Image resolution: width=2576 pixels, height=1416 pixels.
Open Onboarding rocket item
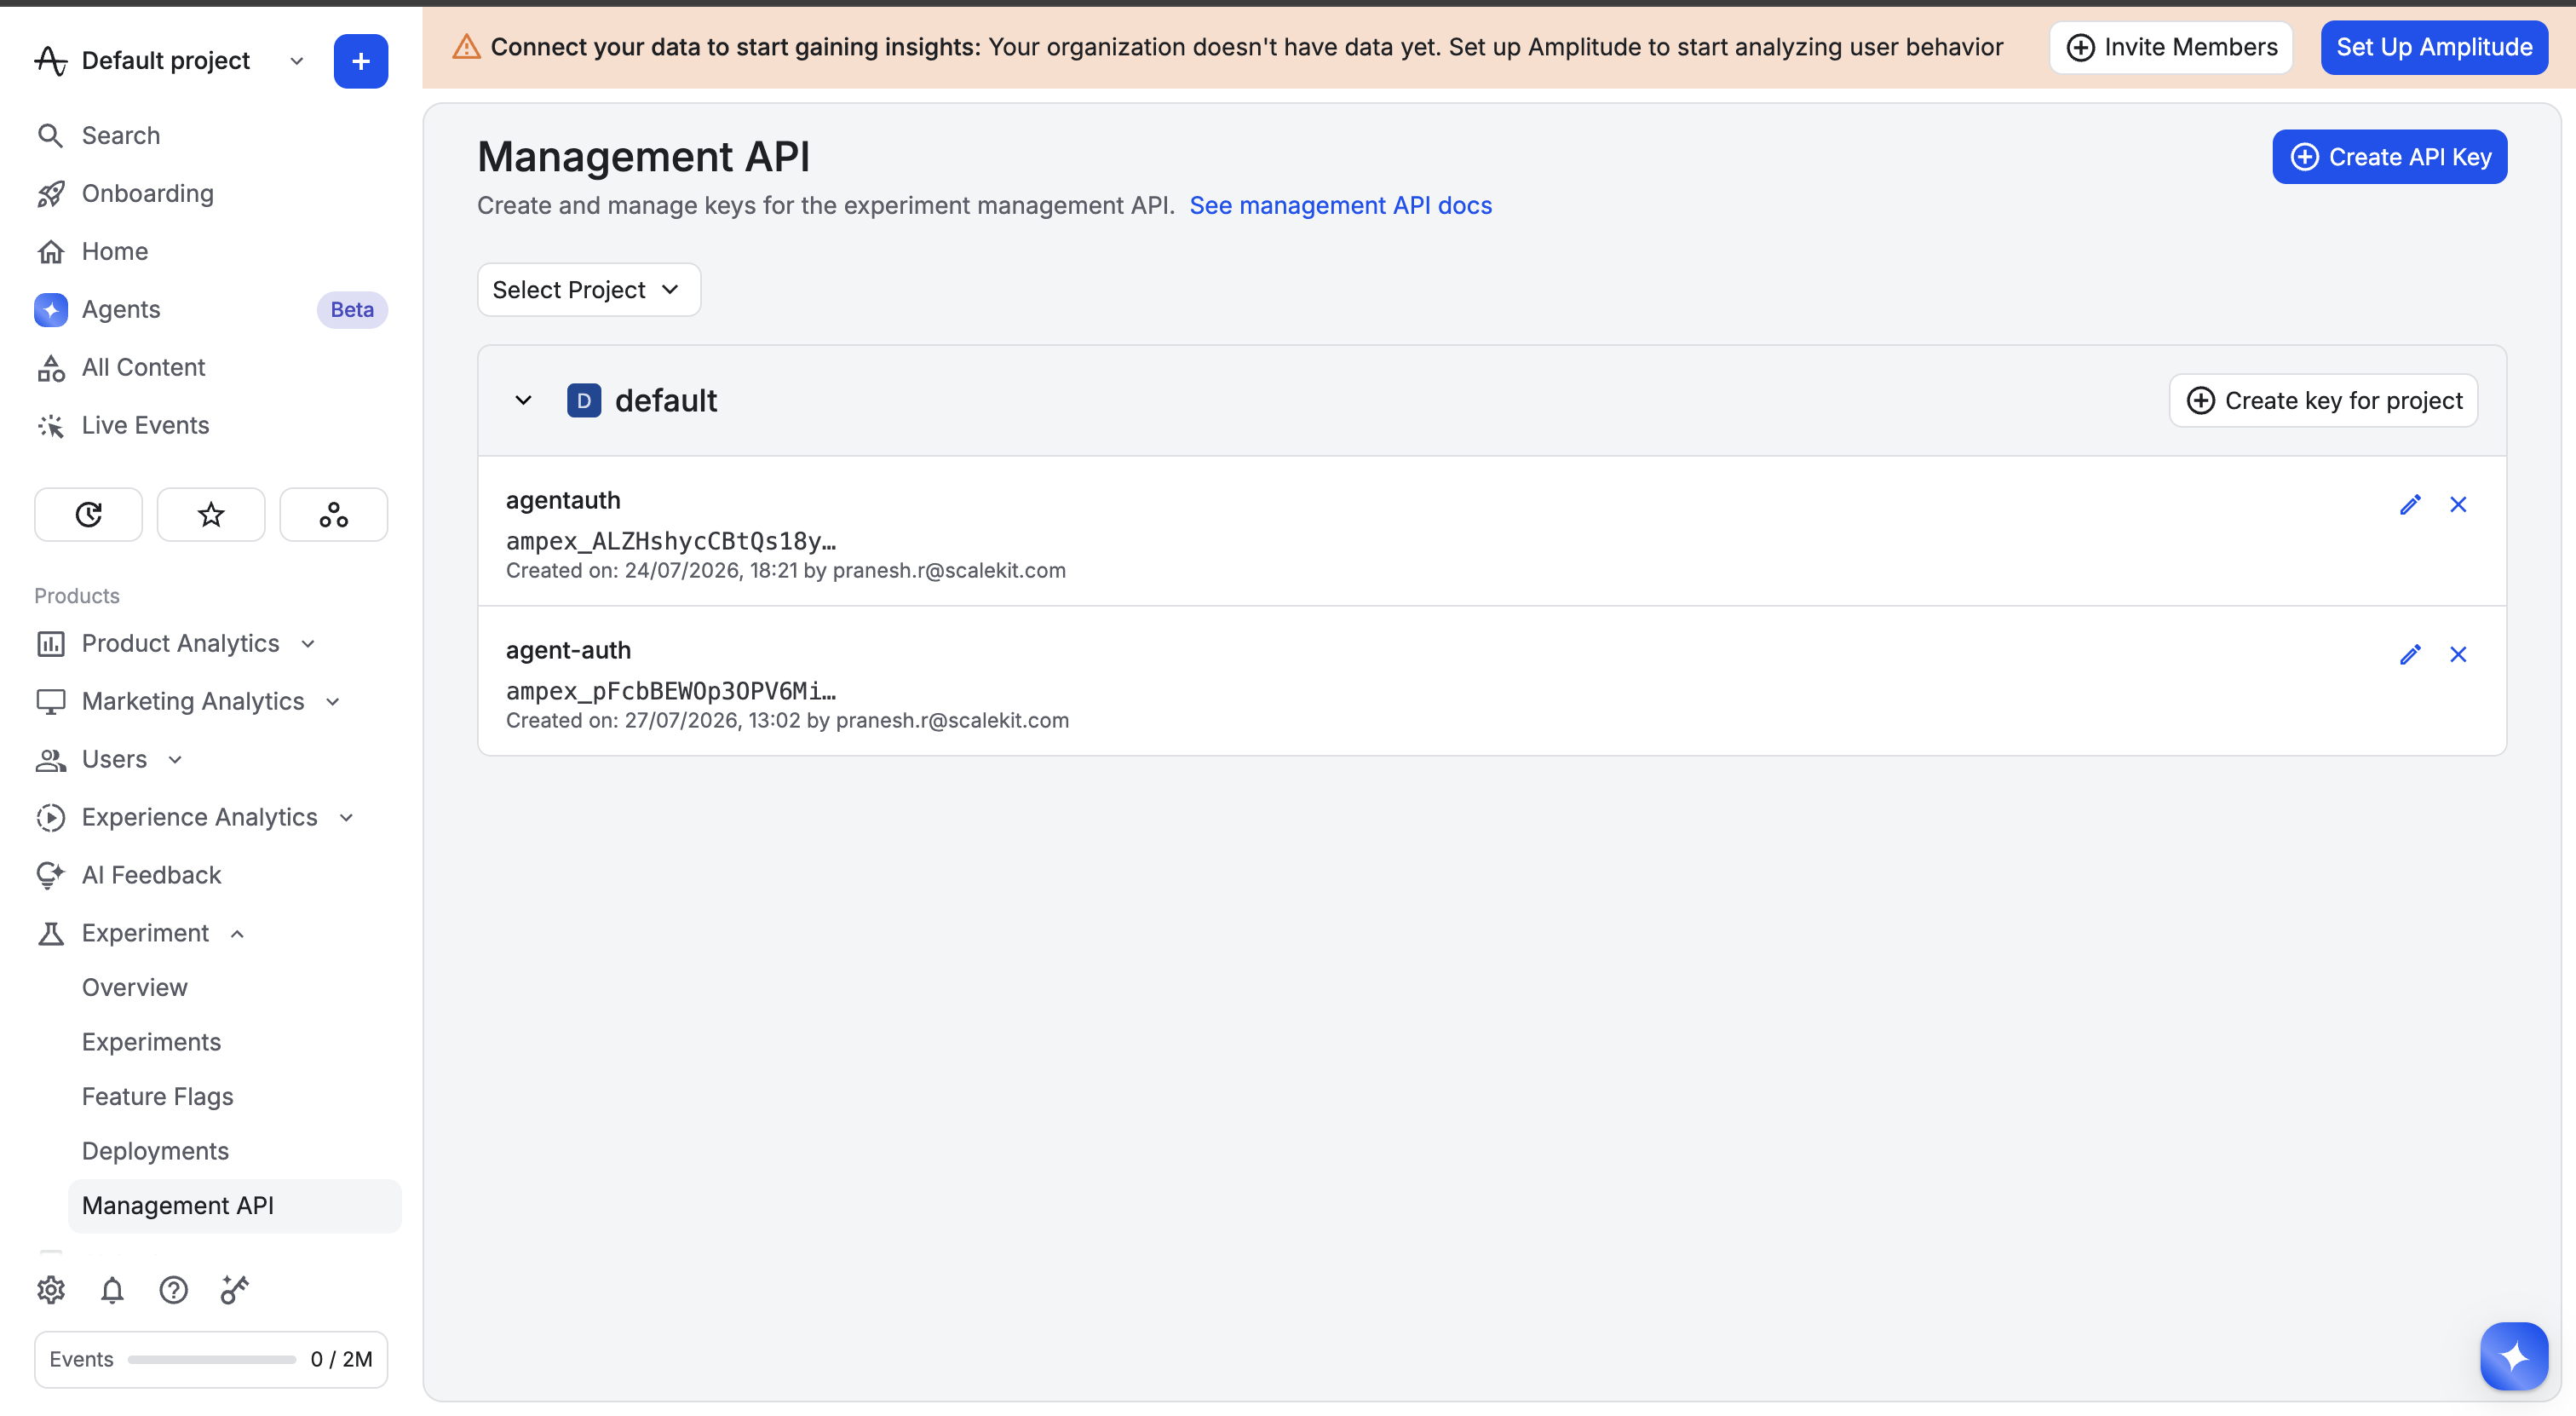147,193
